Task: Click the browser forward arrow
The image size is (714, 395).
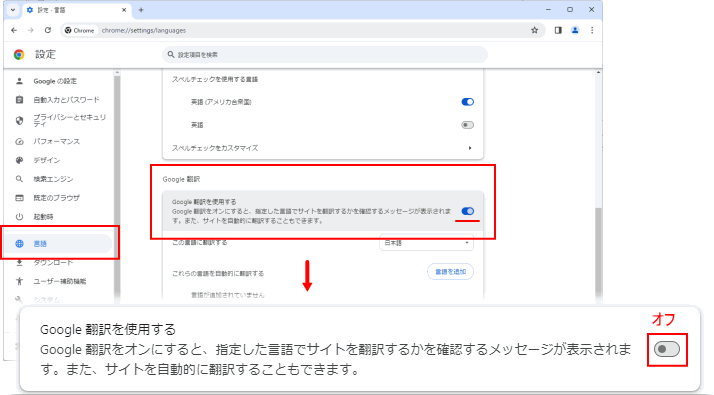Action: [31, 30]
